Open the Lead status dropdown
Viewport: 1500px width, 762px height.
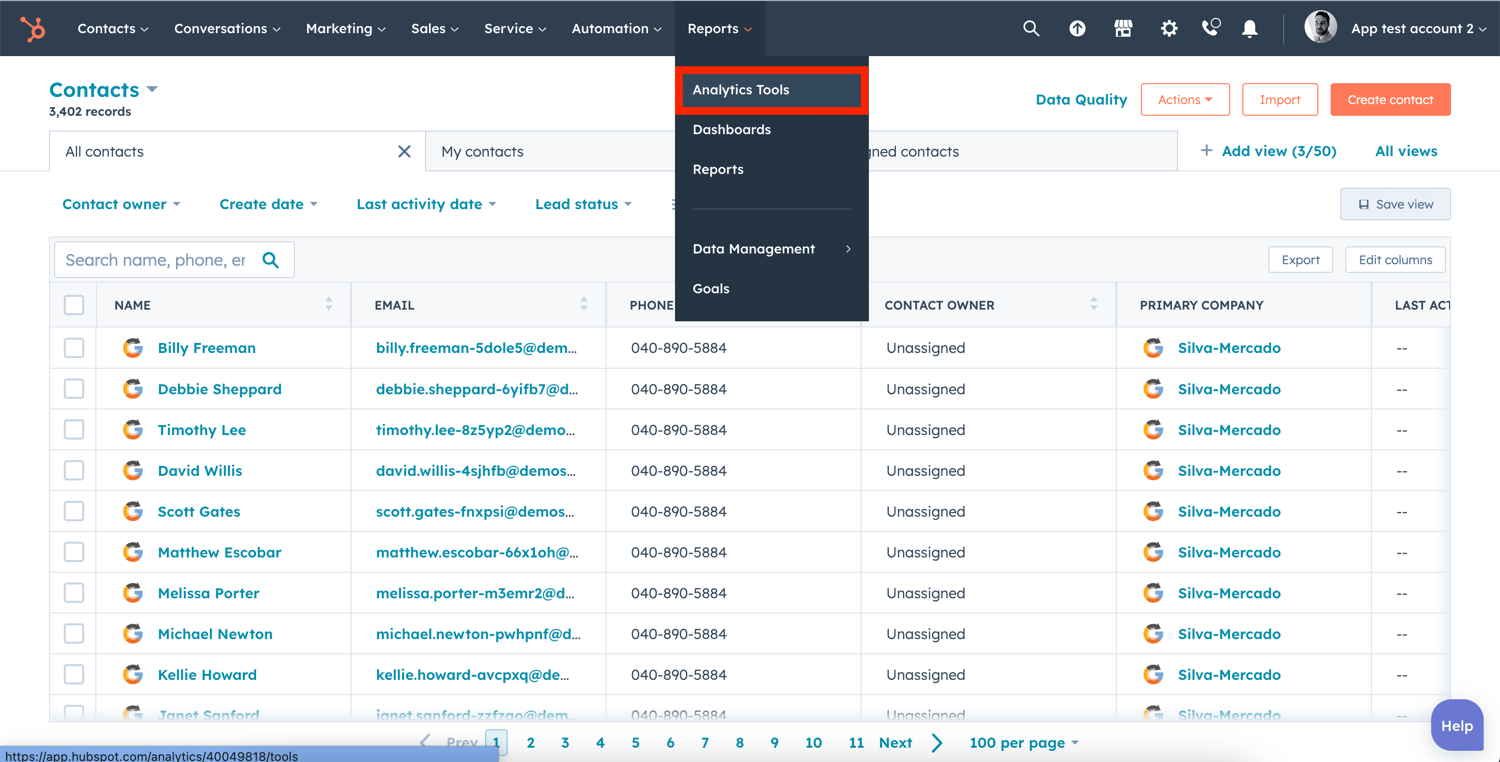[582, 204]
